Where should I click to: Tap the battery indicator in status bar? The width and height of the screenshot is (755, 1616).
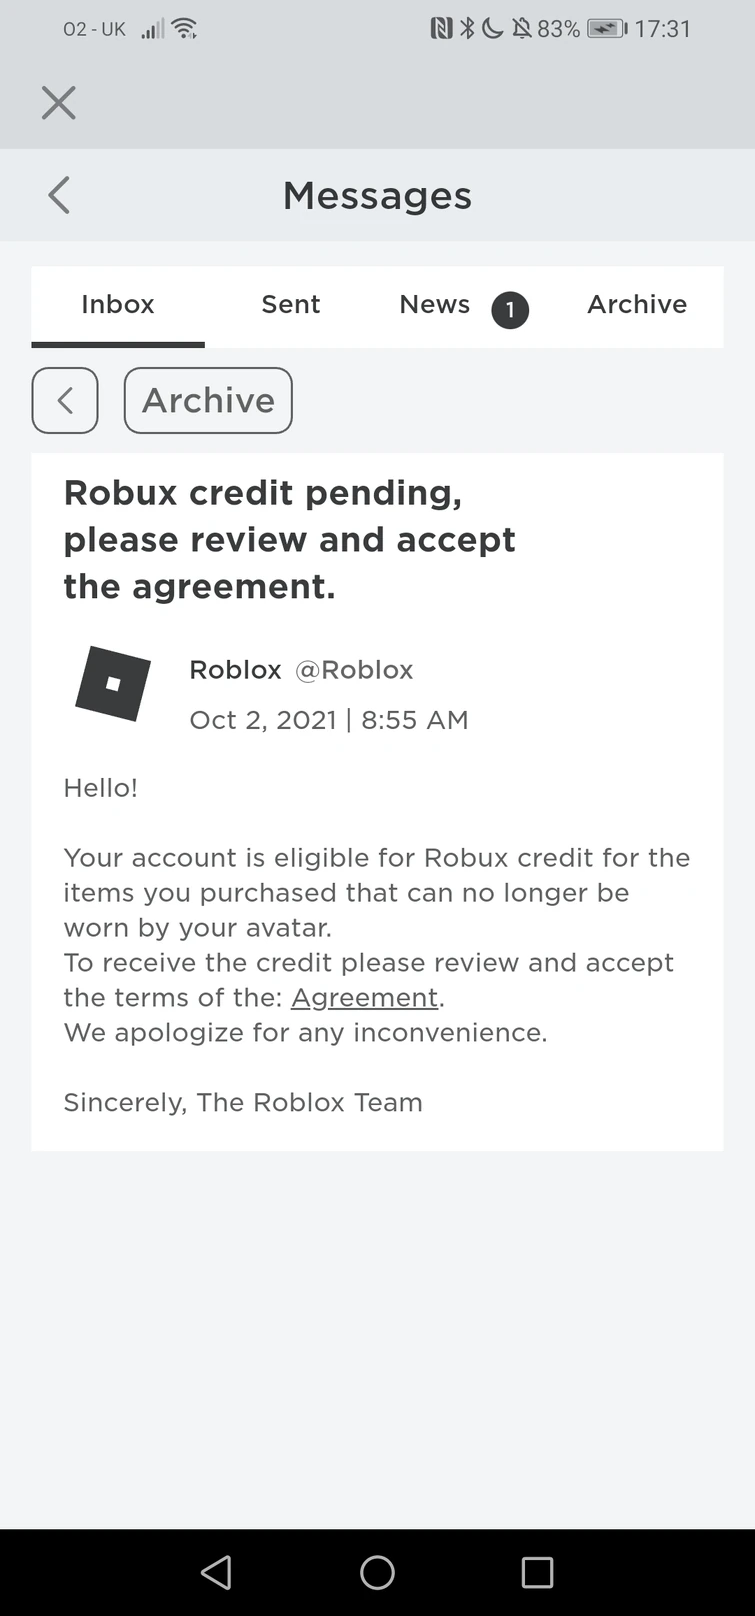pyautogui.click(x=606, y=29)
